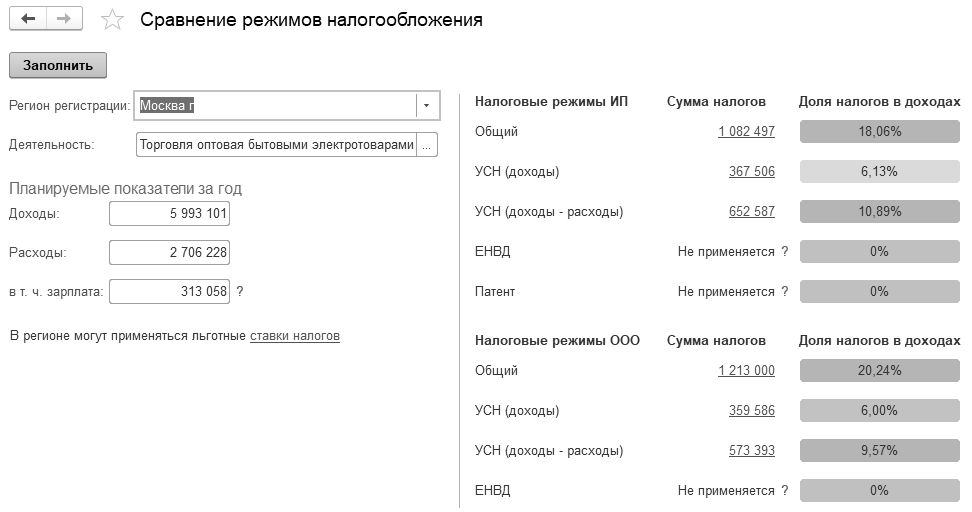Viewport: 972px width, 512px height.
Task: Click question mark beside ООО ЕНВД row
Action: click(x=785, y=491)
